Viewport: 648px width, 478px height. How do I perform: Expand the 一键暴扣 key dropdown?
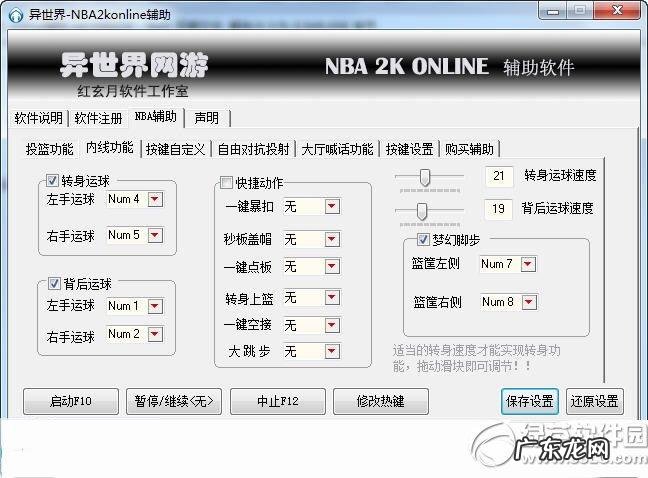(331, 207)
